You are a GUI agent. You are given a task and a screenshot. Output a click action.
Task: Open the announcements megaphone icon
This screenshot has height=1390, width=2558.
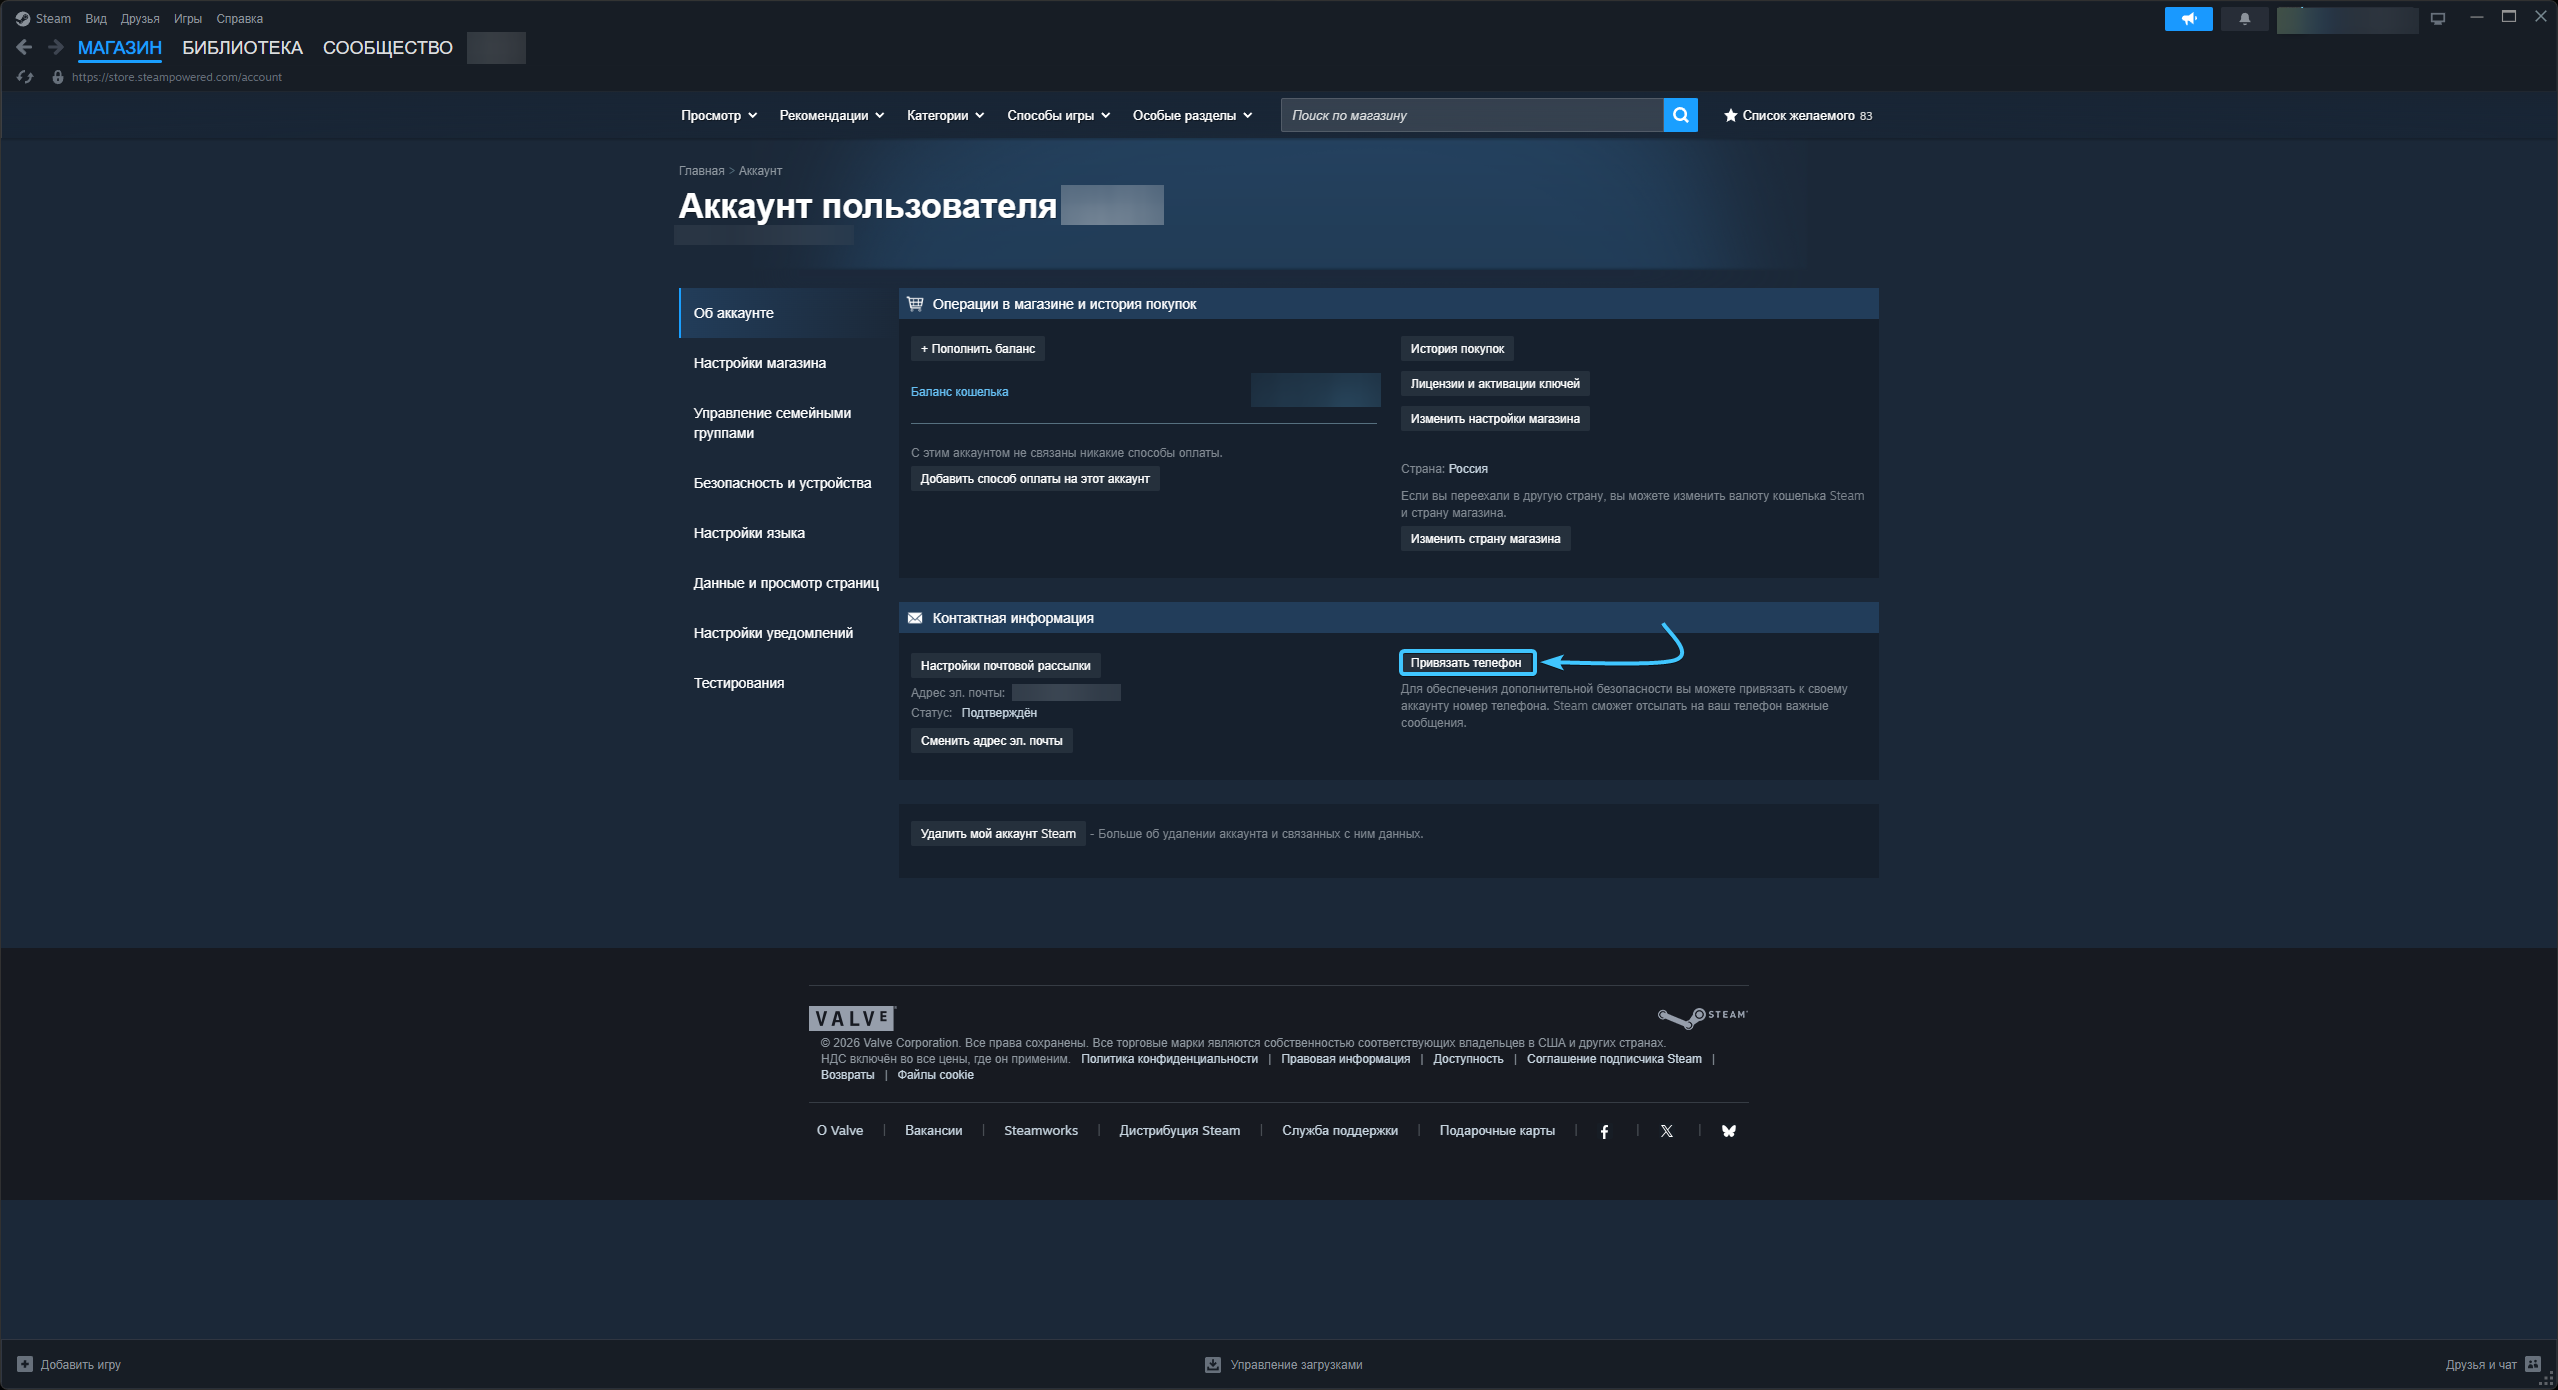2188,19
